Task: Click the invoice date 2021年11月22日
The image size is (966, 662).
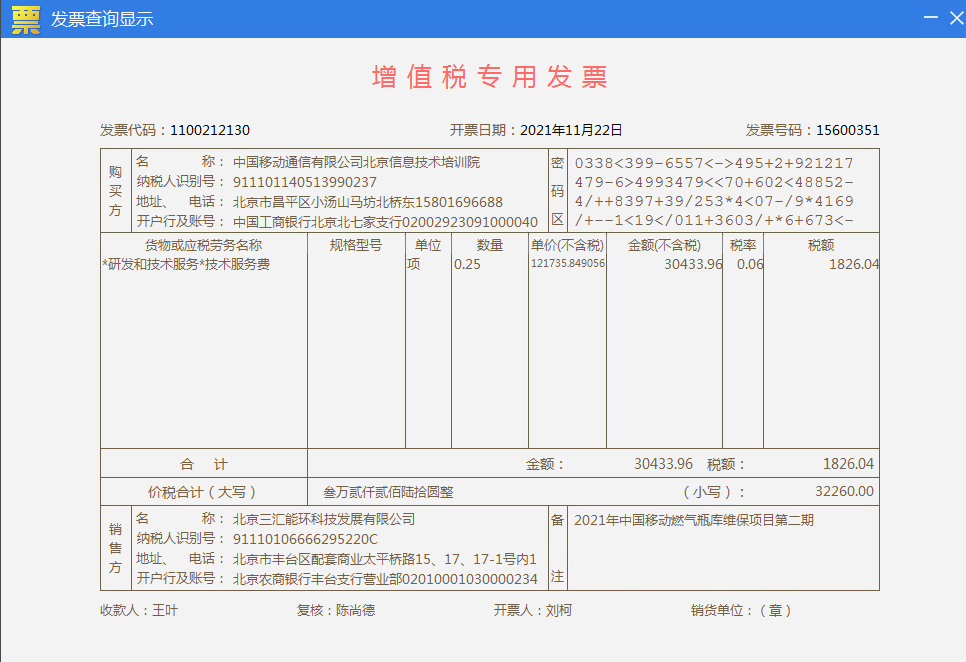Action: (571, 130)
